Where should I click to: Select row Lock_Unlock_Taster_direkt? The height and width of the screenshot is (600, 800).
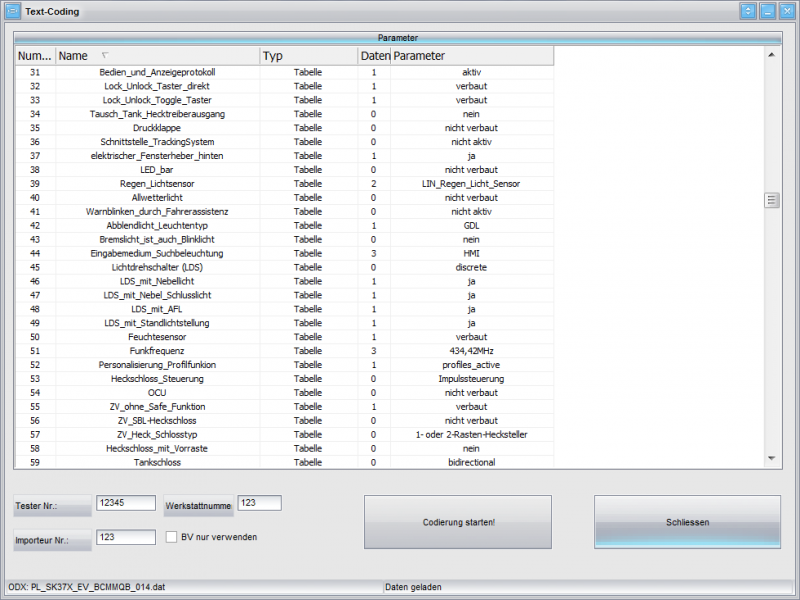pos(285,86)
